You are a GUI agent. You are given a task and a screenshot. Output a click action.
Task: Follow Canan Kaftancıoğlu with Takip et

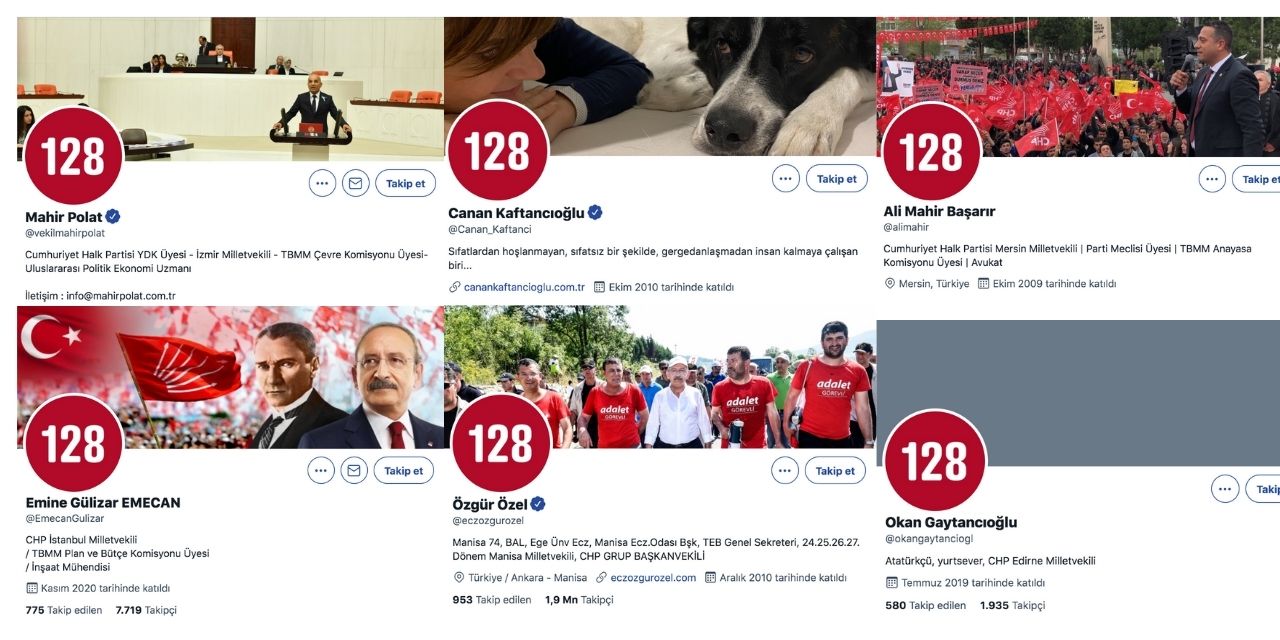pyautogui.click(x=837, y=179)
